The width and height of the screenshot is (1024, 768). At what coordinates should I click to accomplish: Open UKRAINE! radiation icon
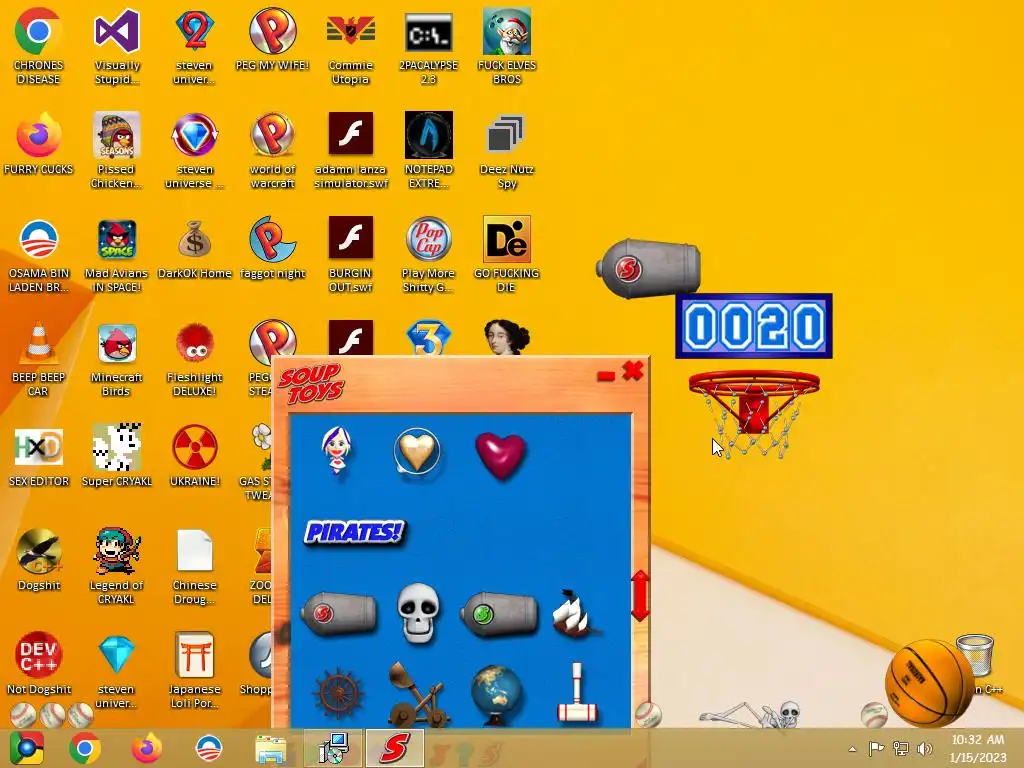click(x=195, y=456)
